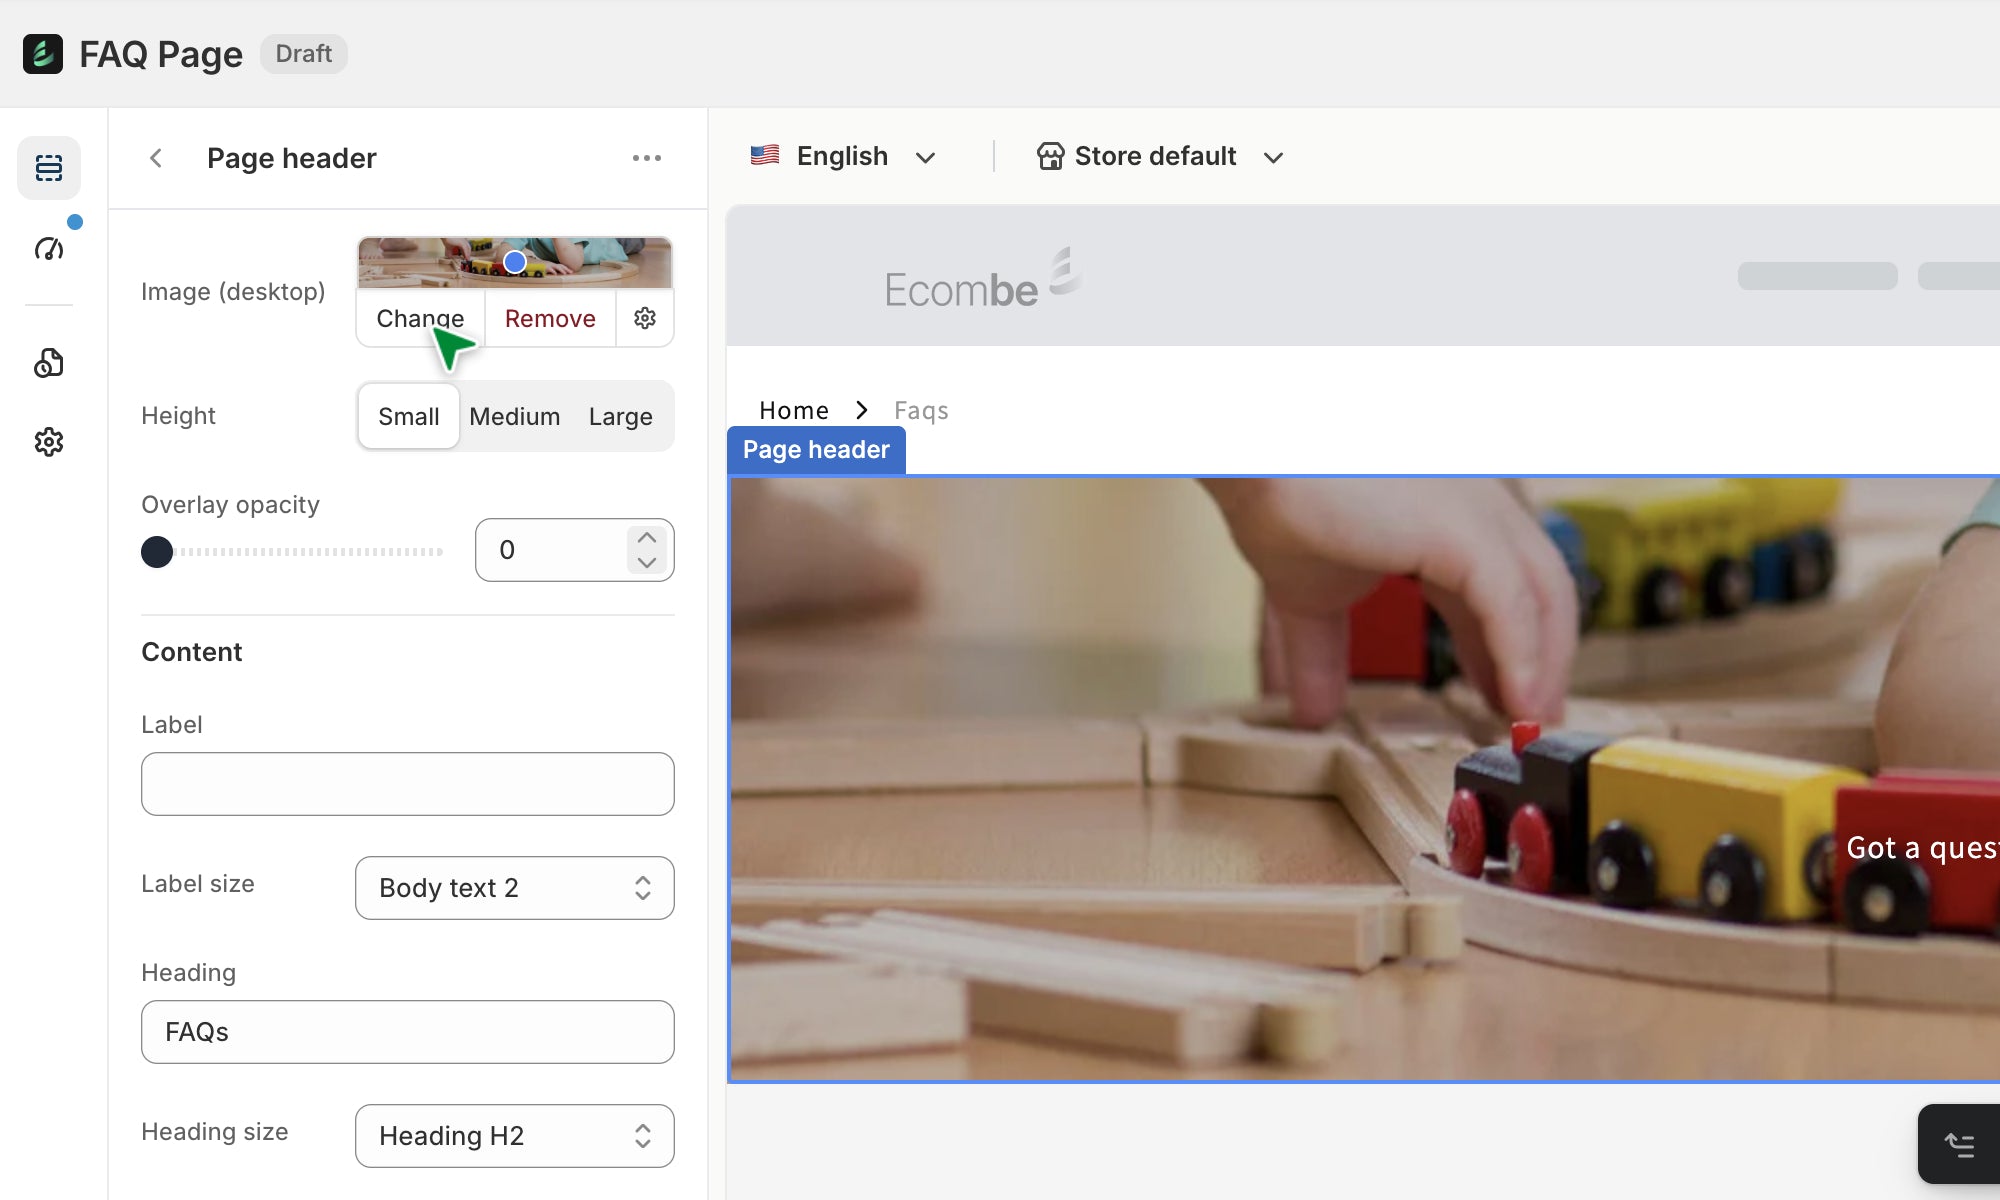Open the settings gear in left sidebar
Image resolution: width=2000 pixels, height=1200 pixels.
pos(49,442)
